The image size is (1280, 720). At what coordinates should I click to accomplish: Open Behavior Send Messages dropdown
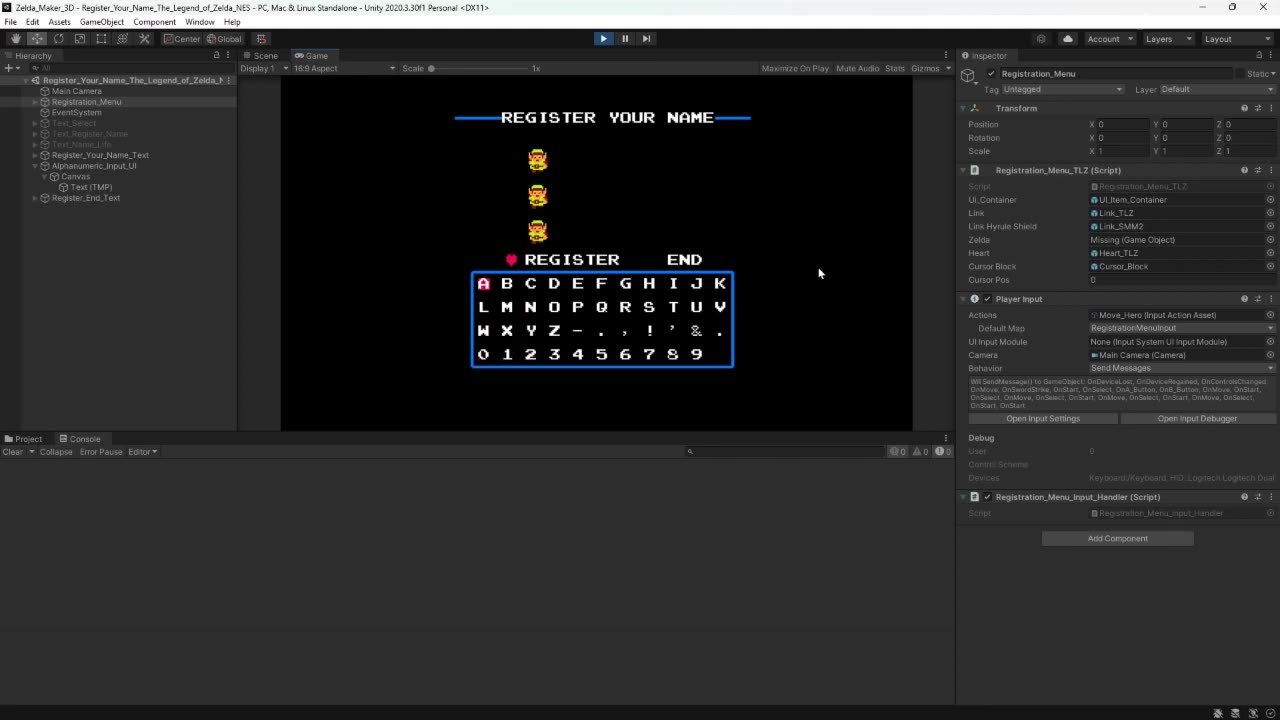click(1182, 368)
